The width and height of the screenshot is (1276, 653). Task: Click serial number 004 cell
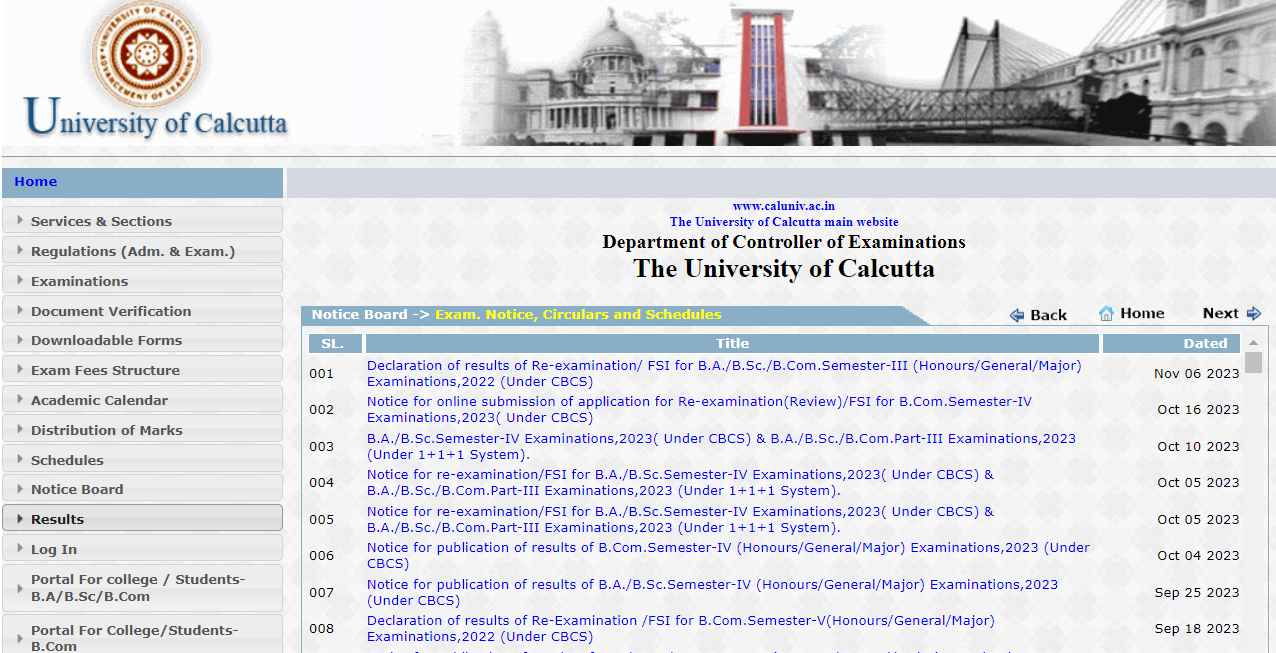(321, 482)
